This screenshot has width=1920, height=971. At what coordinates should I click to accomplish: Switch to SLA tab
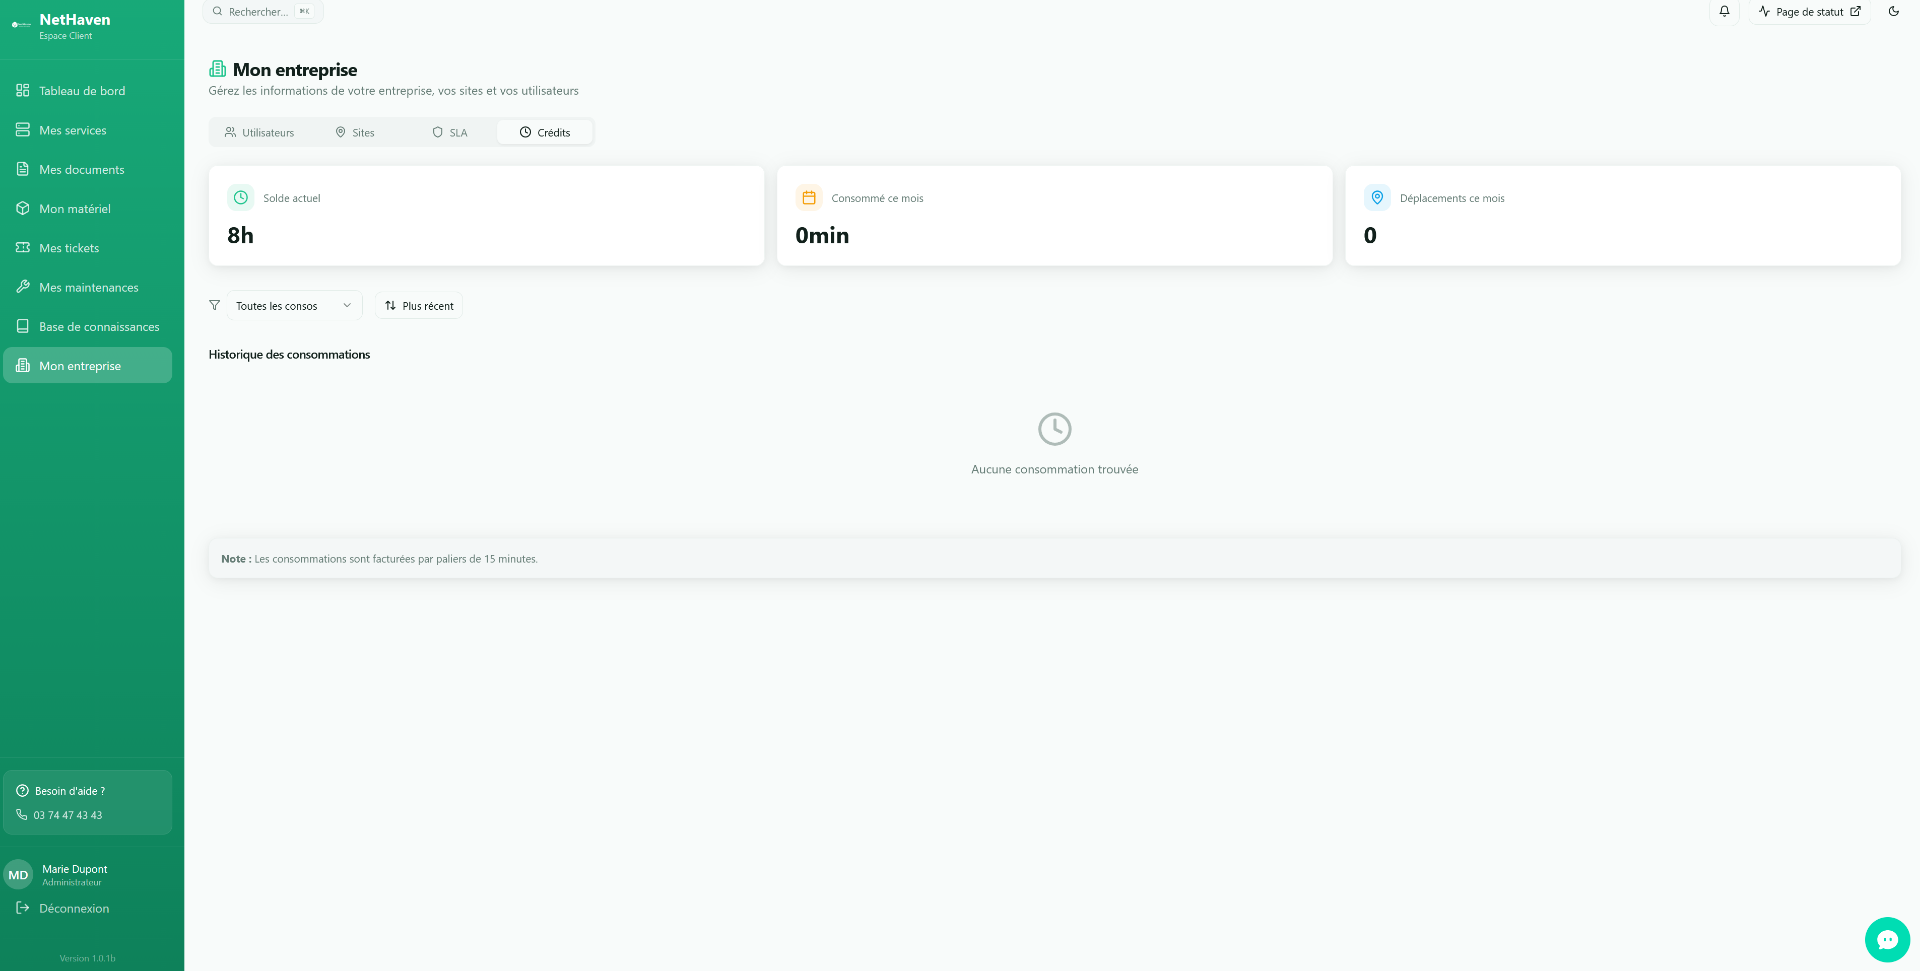pyautogui.click(x=450, y=132)
